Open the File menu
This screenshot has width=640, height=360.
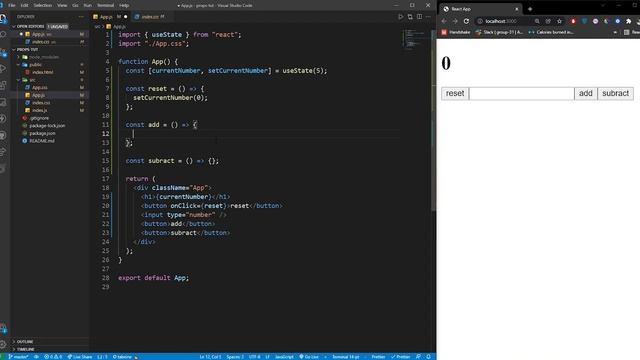point(12,5)
